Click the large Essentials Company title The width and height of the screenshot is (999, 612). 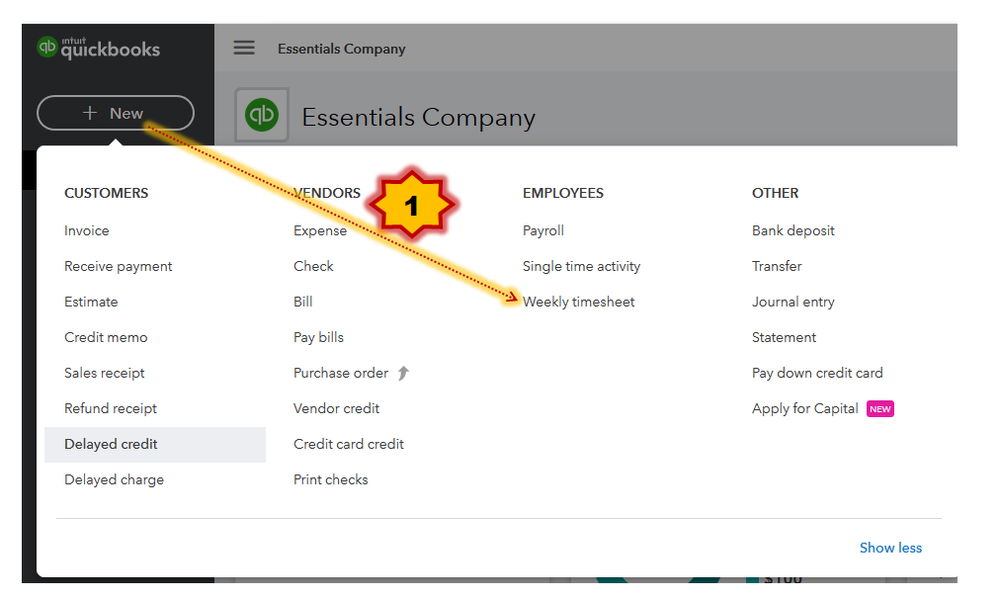[418, 118]
